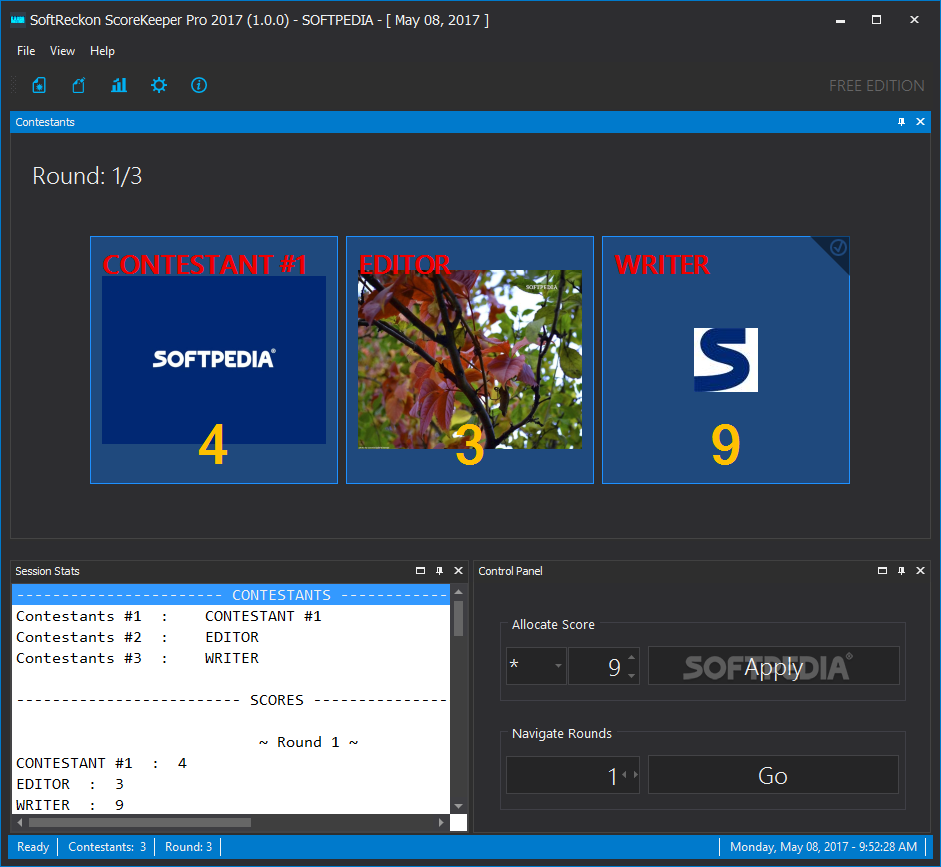Close the Session Stats panel
The height and width of the screenshot is (867, 941).
[x=458, y=571]
